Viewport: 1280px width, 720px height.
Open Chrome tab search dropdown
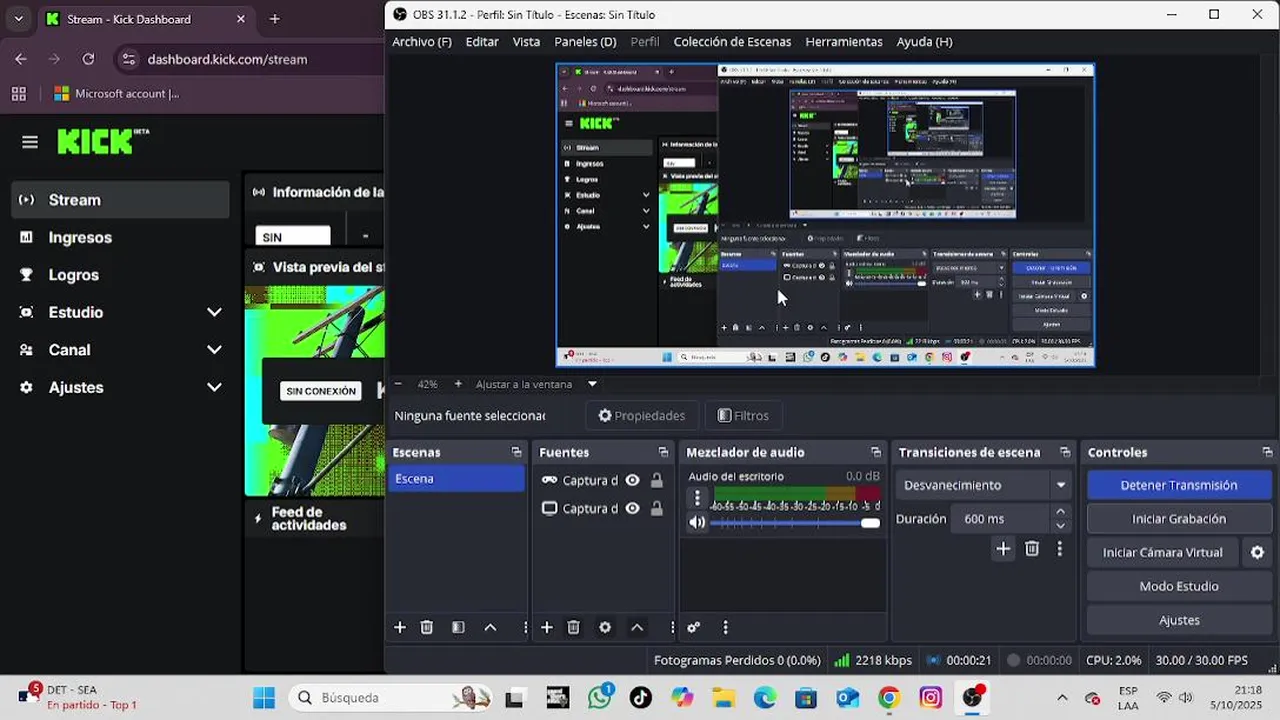click(x=18, y=19)
